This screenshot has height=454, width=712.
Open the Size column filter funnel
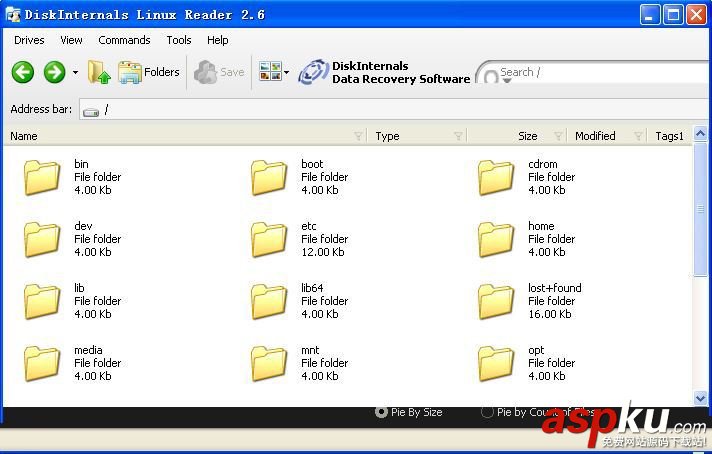[558, 136]
